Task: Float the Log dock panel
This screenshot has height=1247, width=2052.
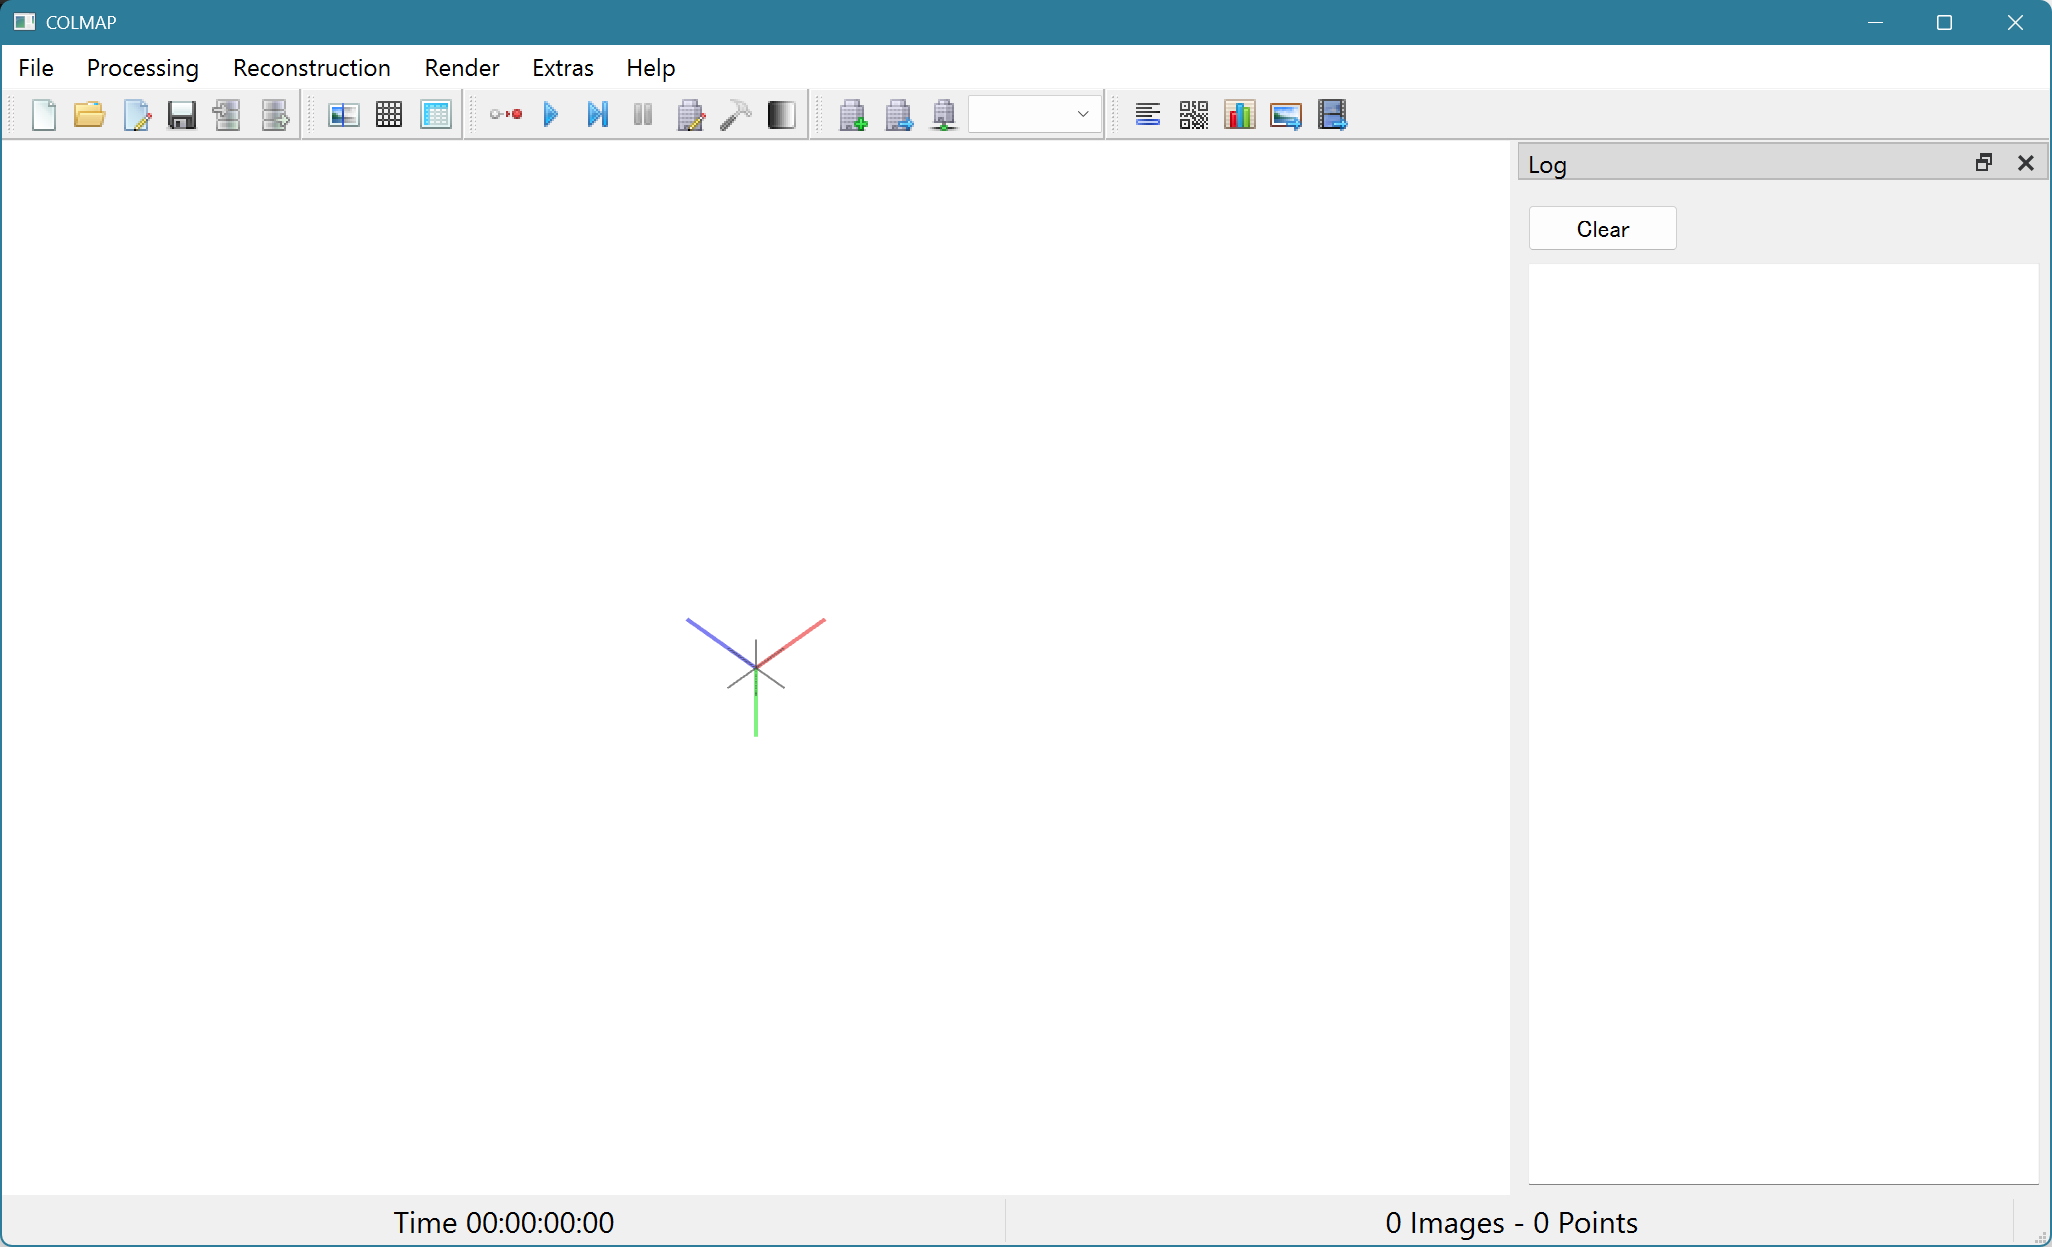Action: coord(1984,163)
